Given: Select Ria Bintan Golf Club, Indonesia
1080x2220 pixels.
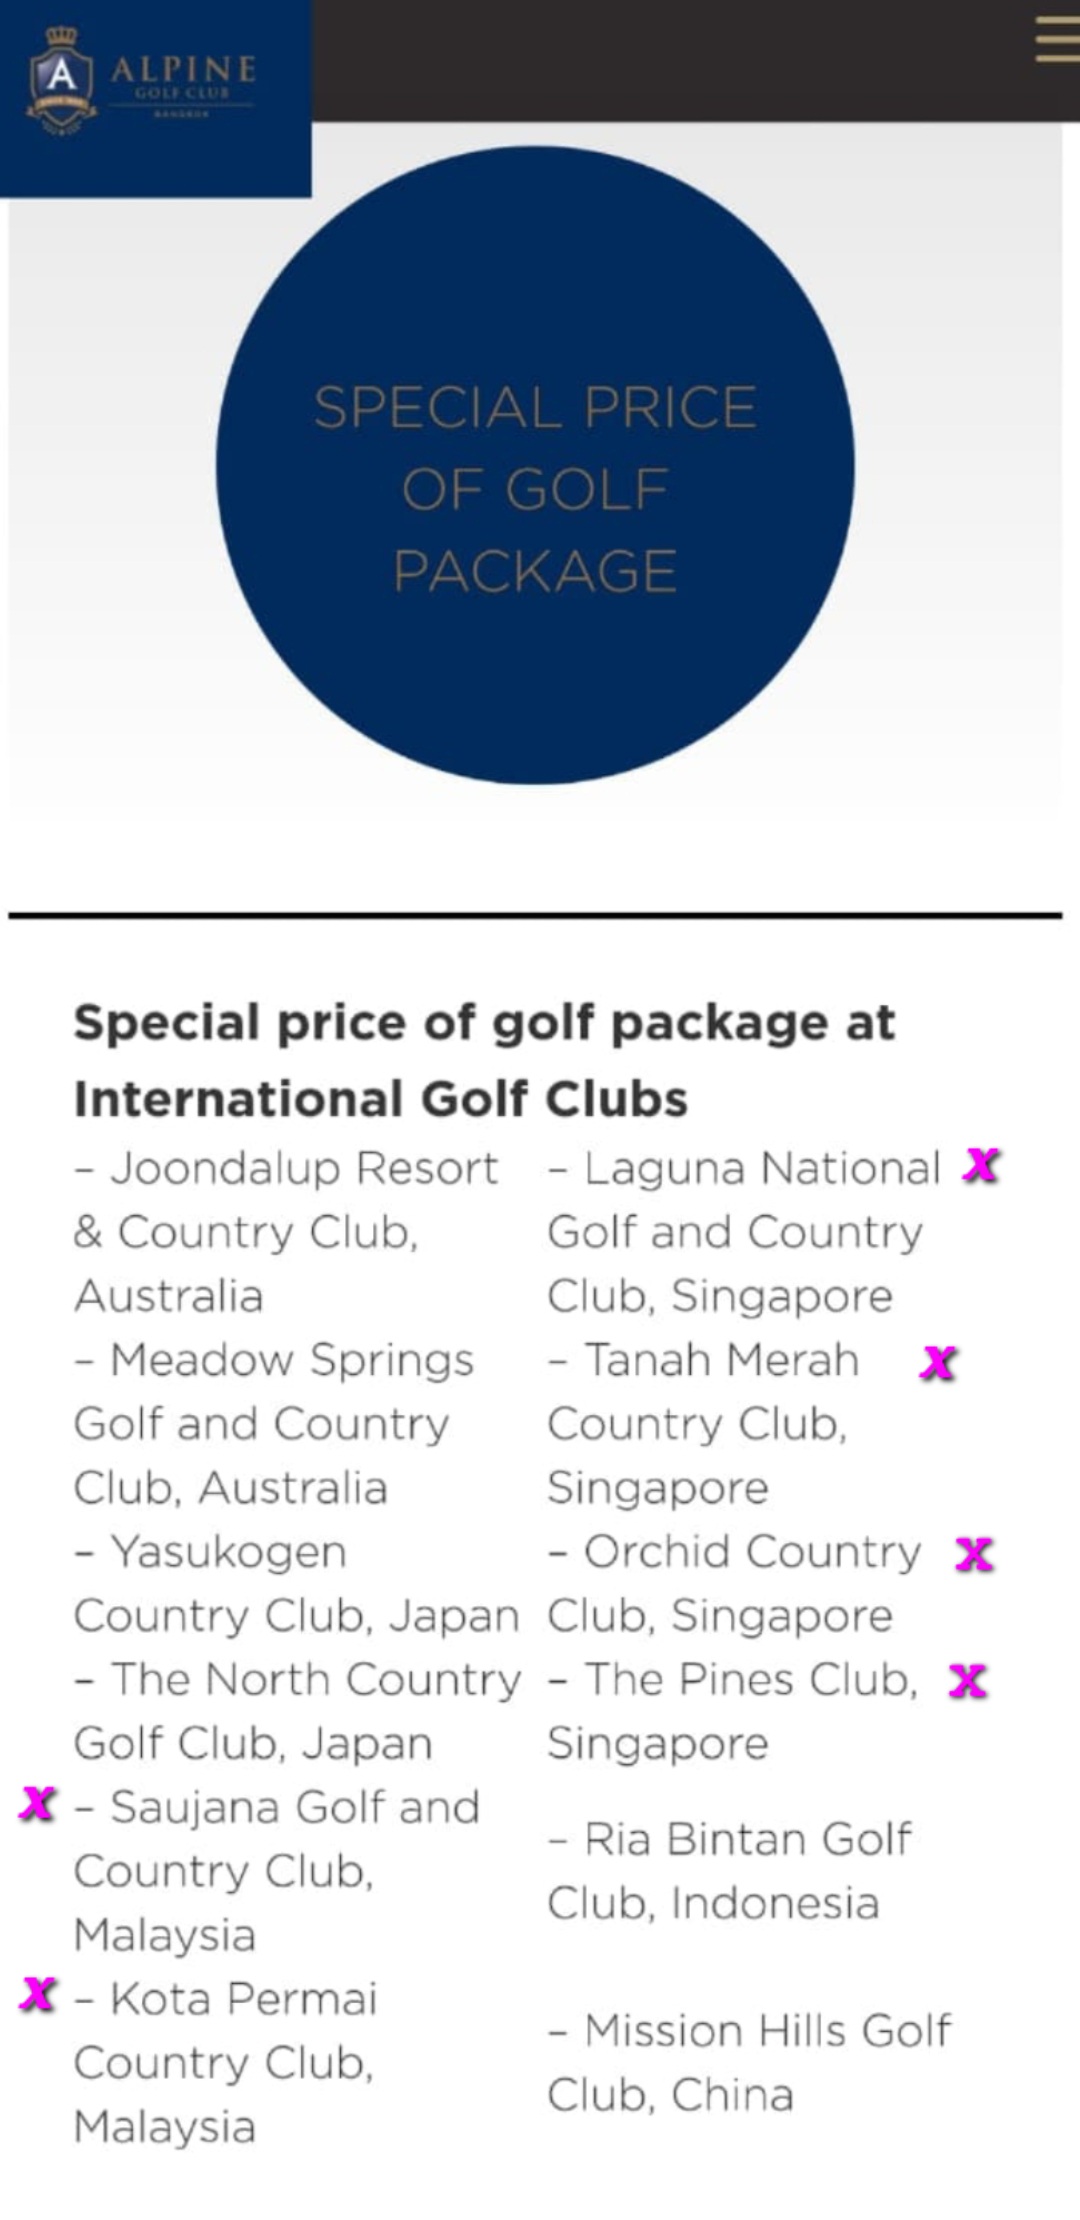Looking at the screenshot, I should [730, 1871].
